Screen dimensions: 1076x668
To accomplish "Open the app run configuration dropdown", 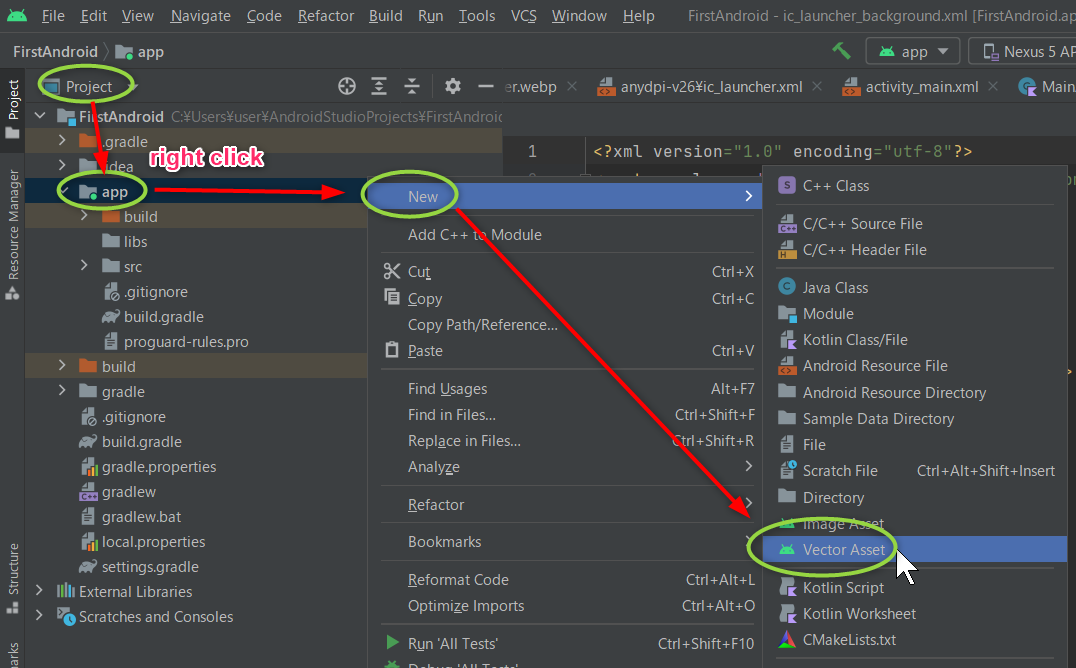I will tap(912, 50).
